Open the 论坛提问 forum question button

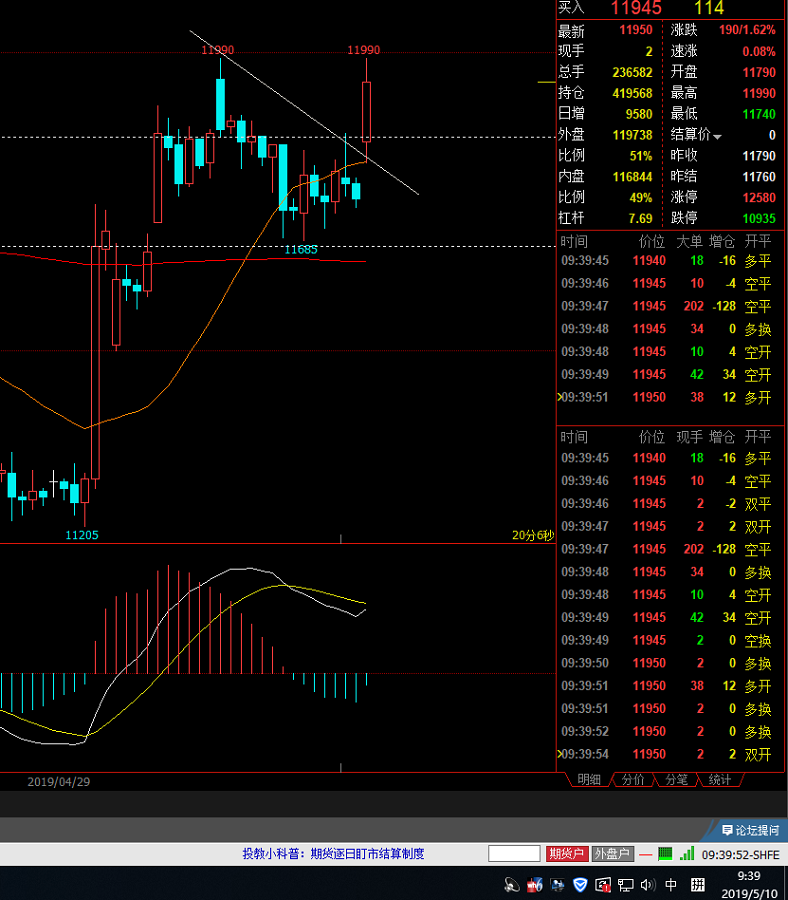[750, 830]
